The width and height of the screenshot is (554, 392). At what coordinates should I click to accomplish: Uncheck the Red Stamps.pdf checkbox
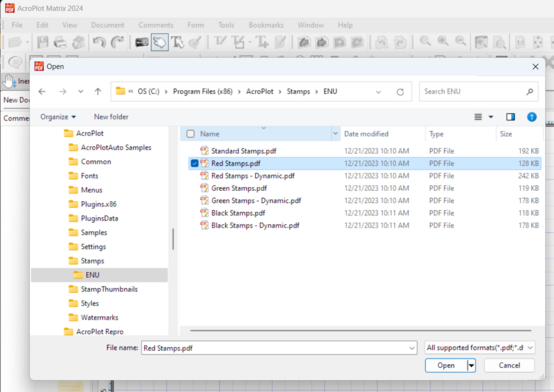point(194,163)
